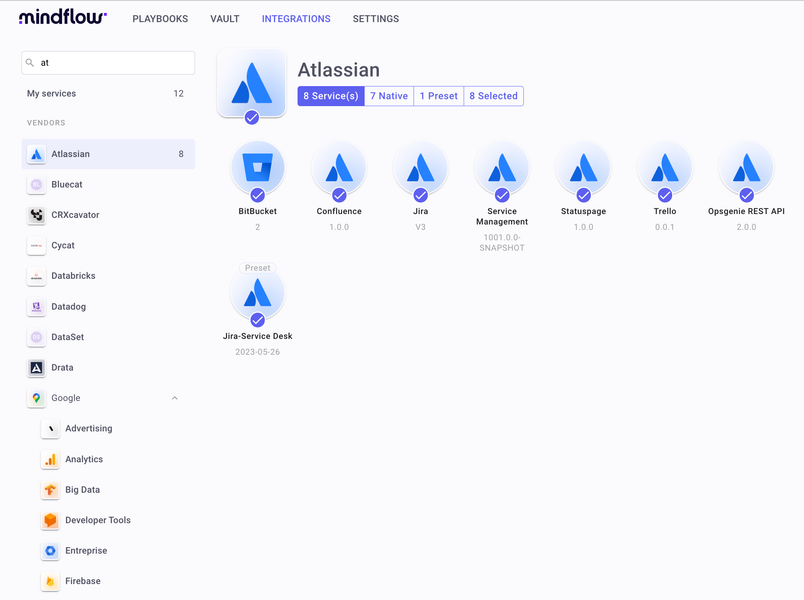
Task: Toggle the Jira checkmark badge
Action: [x=420, y=195]
